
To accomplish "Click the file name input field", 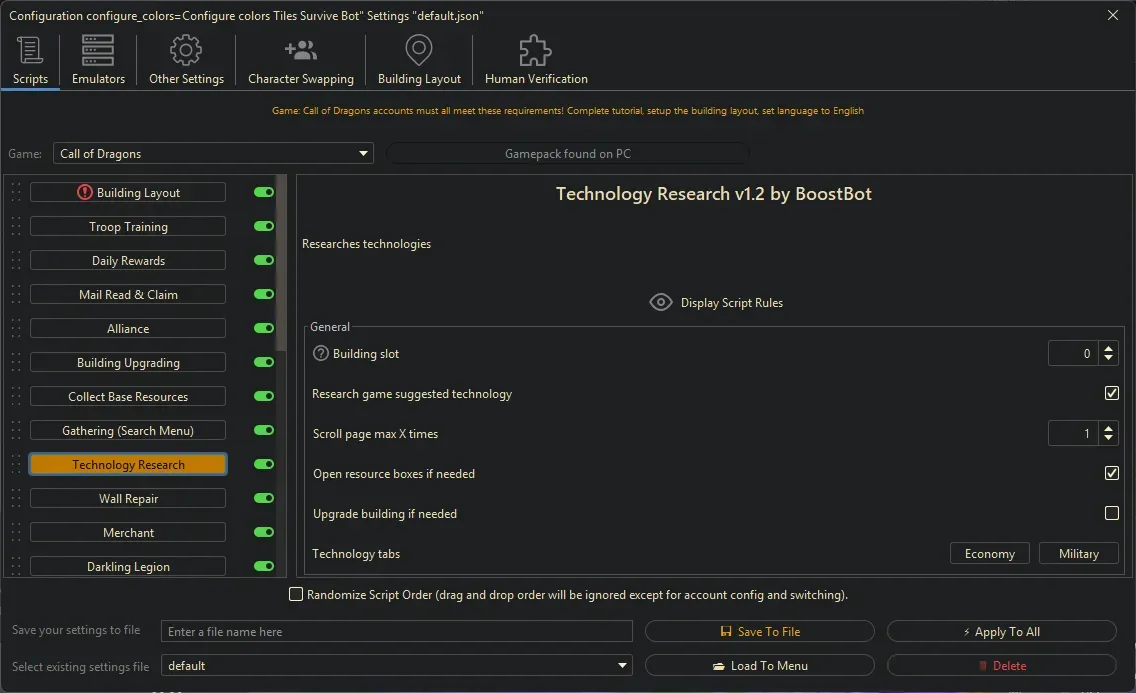I will pos(396,631).
